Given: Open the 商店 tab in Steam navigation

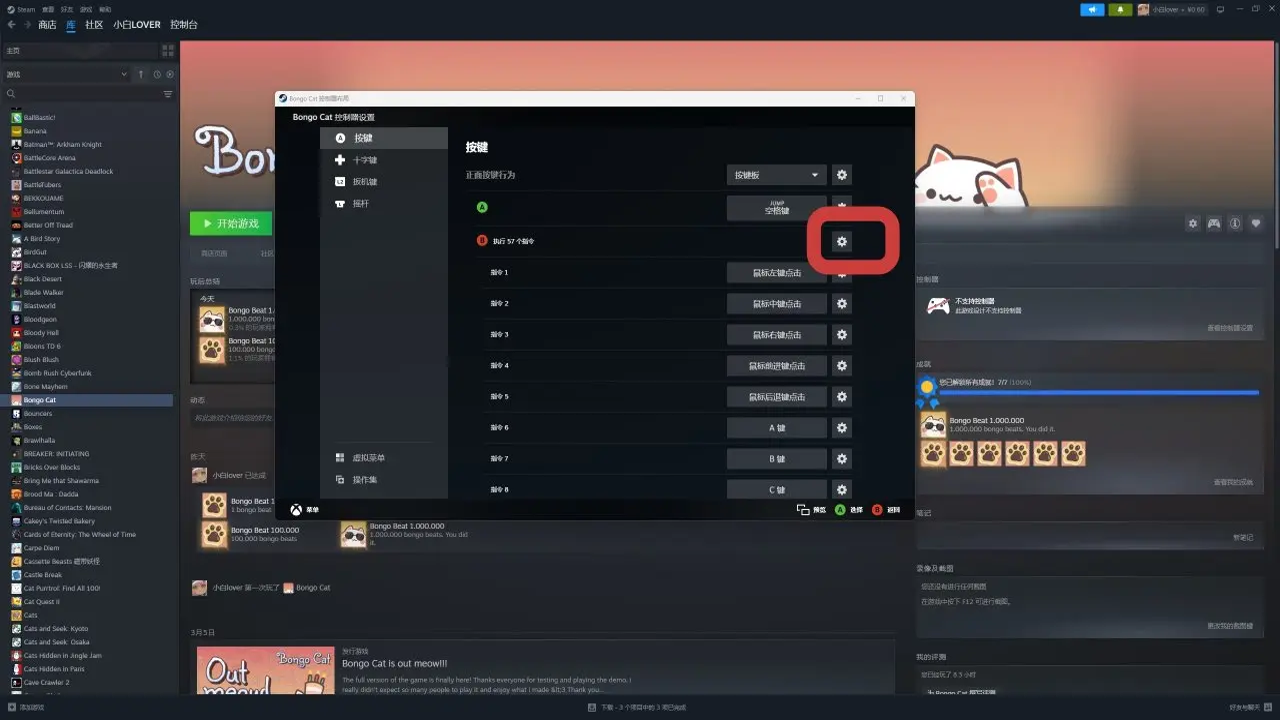Looking at the screenshot, I should (x=47, y=25).
